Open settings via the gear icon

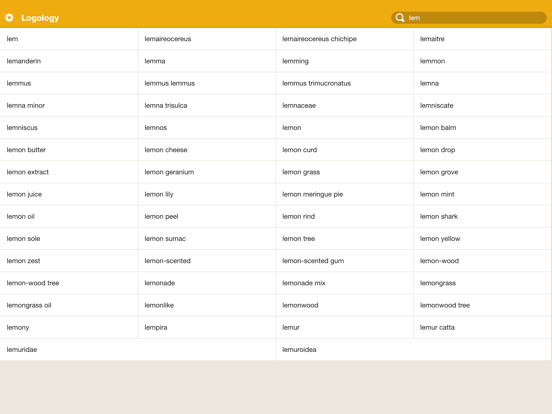[9, 18]
